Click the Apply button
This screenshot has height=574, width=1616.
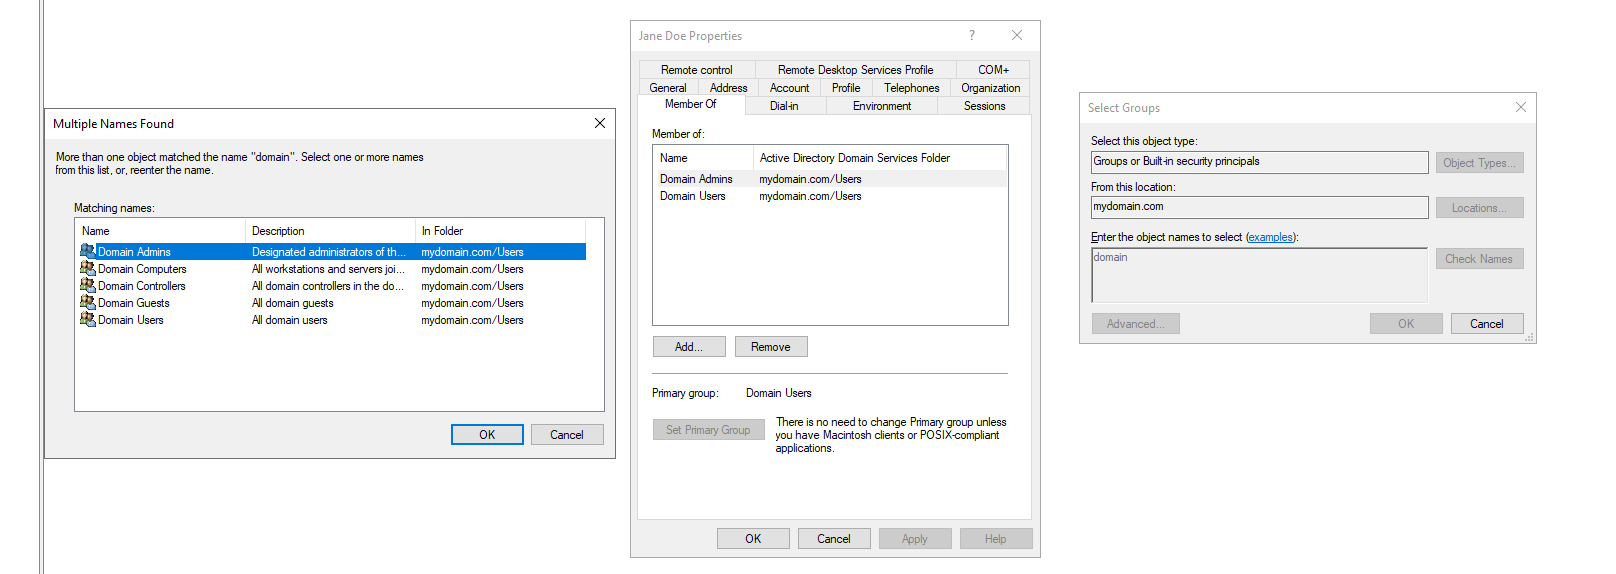click(915, 539)
